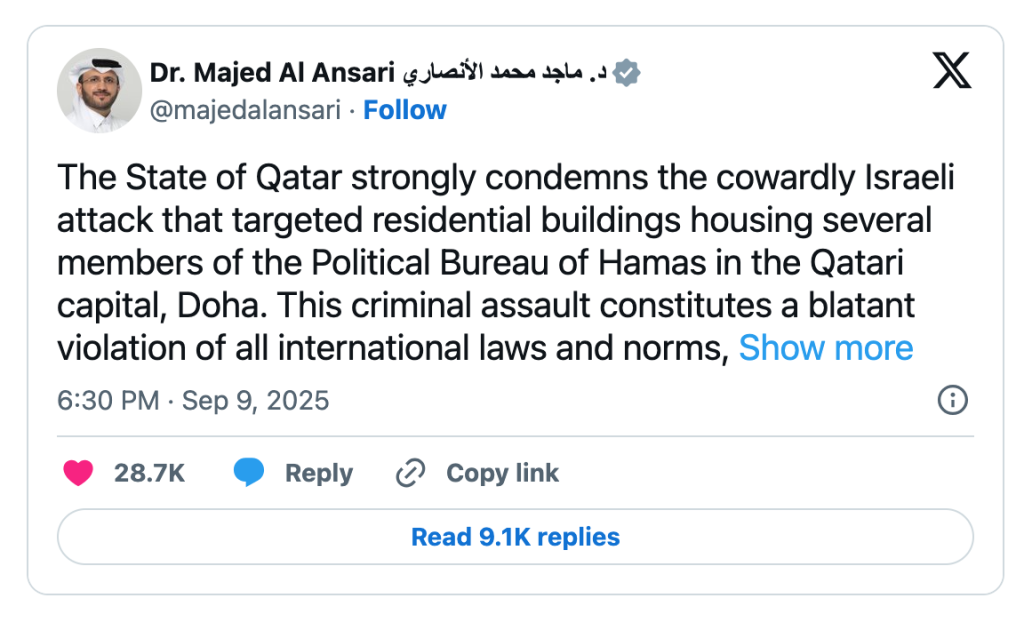Open Dr. Majed Al Ansari's profile photo
Viewport: 1024px width, 622px height.
point(99,91)
